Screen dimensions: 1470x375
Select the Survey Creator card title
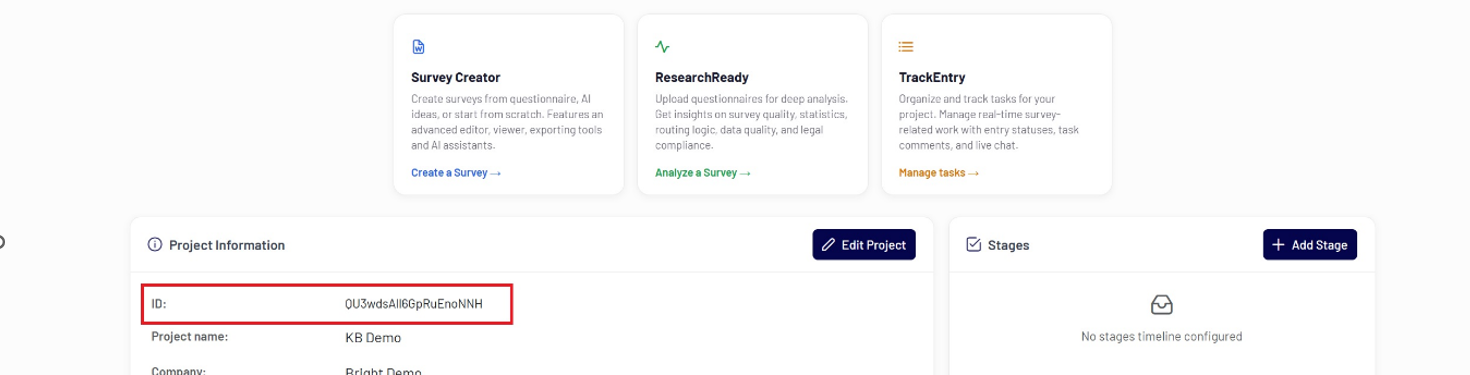[x=455, y=77]
